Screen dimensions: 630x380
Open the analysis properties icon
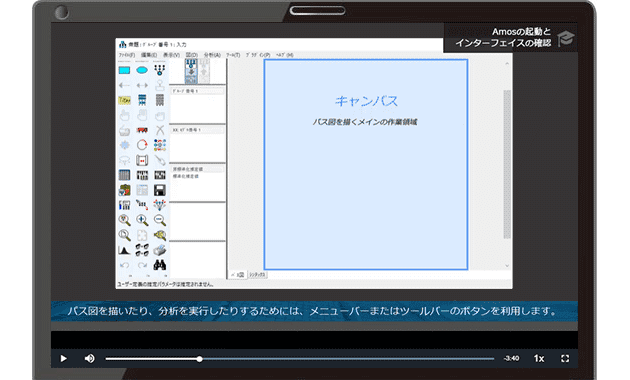pos(142,175)
